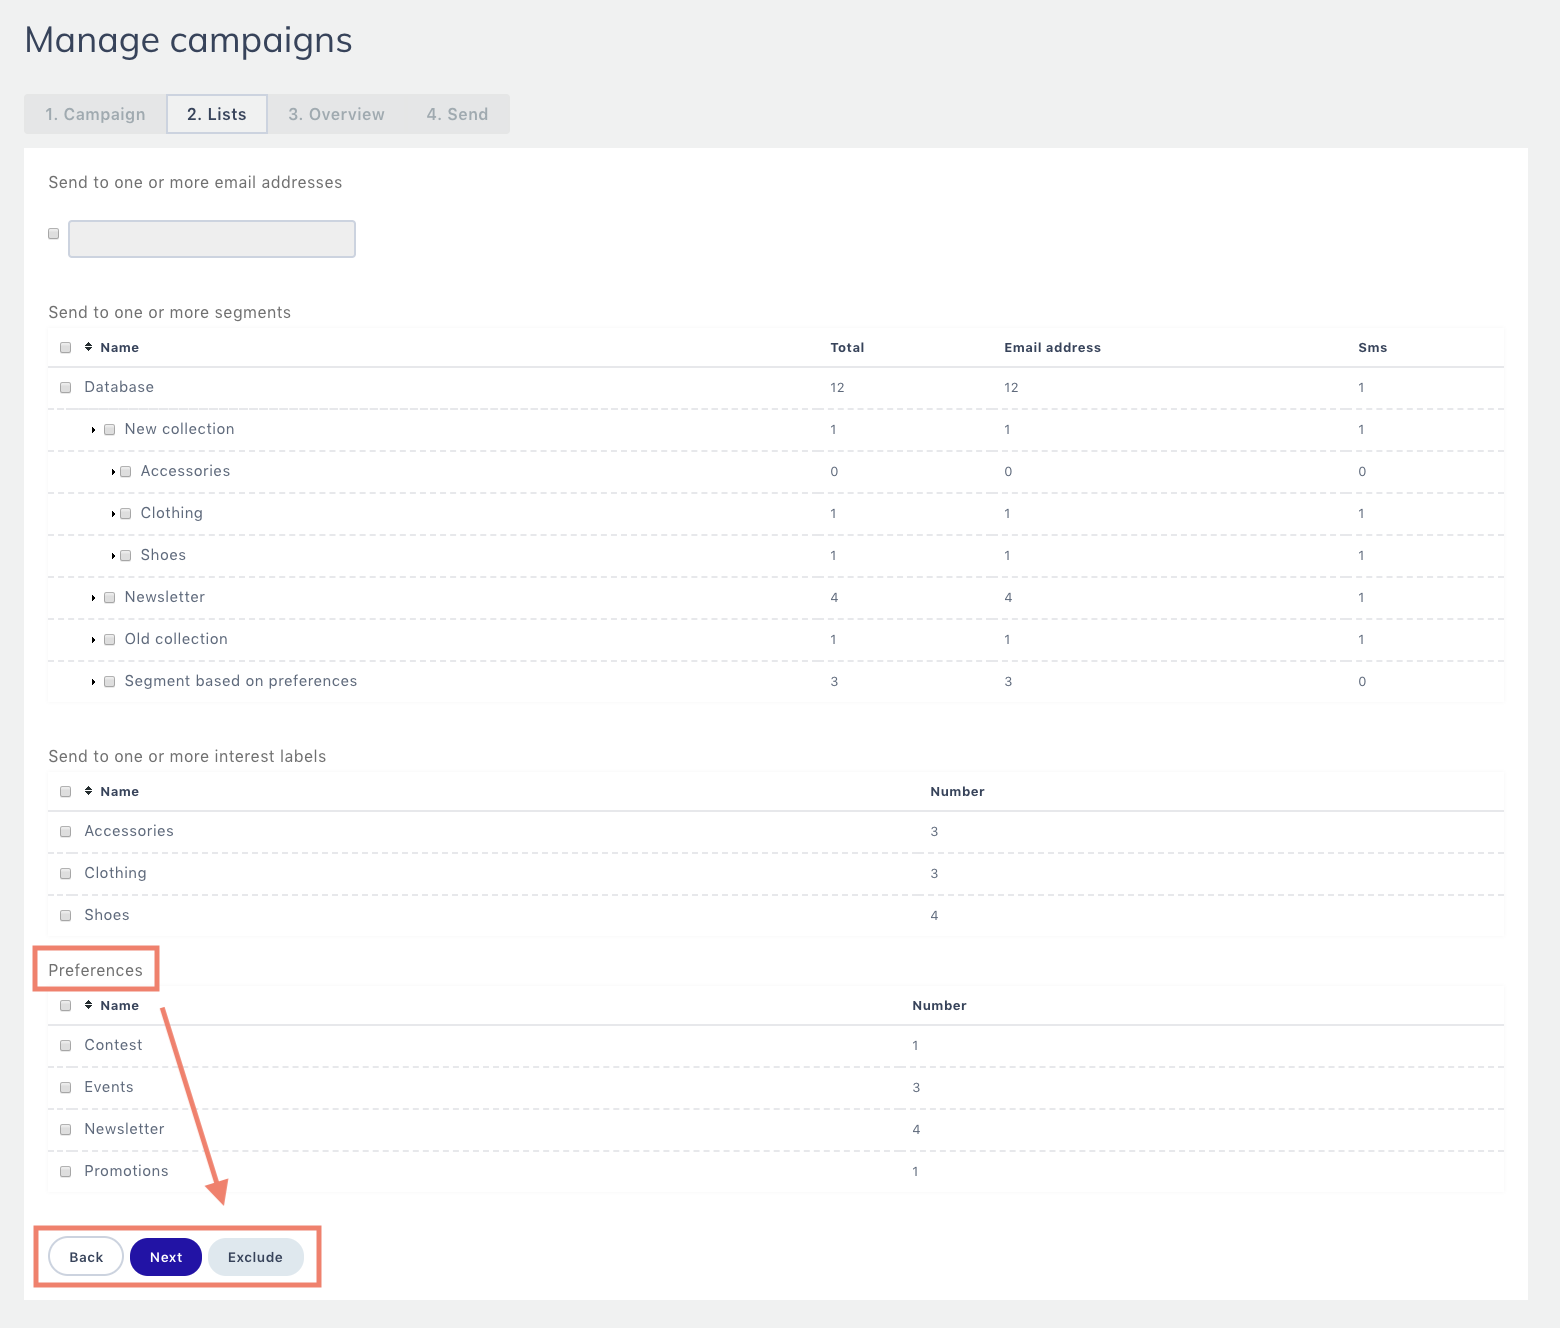Viewport: 1560px width, 1328px height.
Task: Click the Next button
Action: pyautogui.click(x=166, y=1257)
